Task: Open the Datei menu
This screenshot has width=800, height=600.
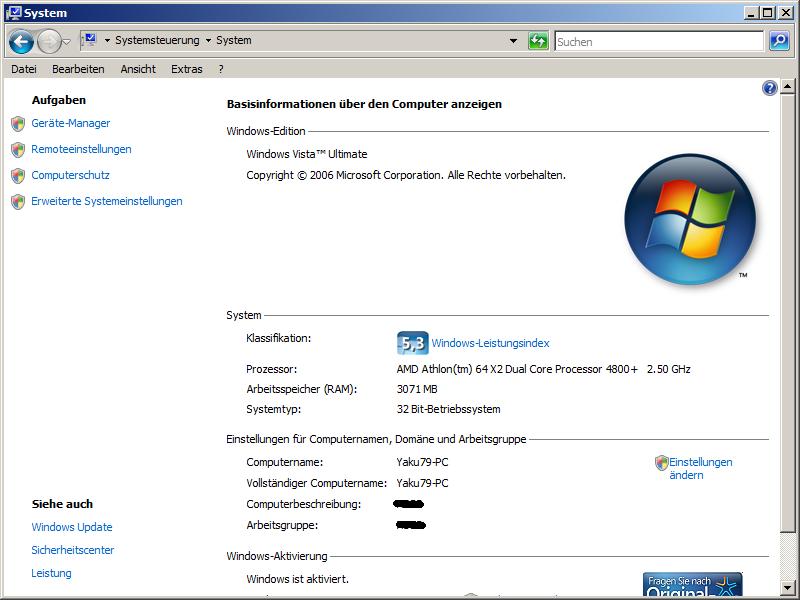Action: tap(24, 69)
